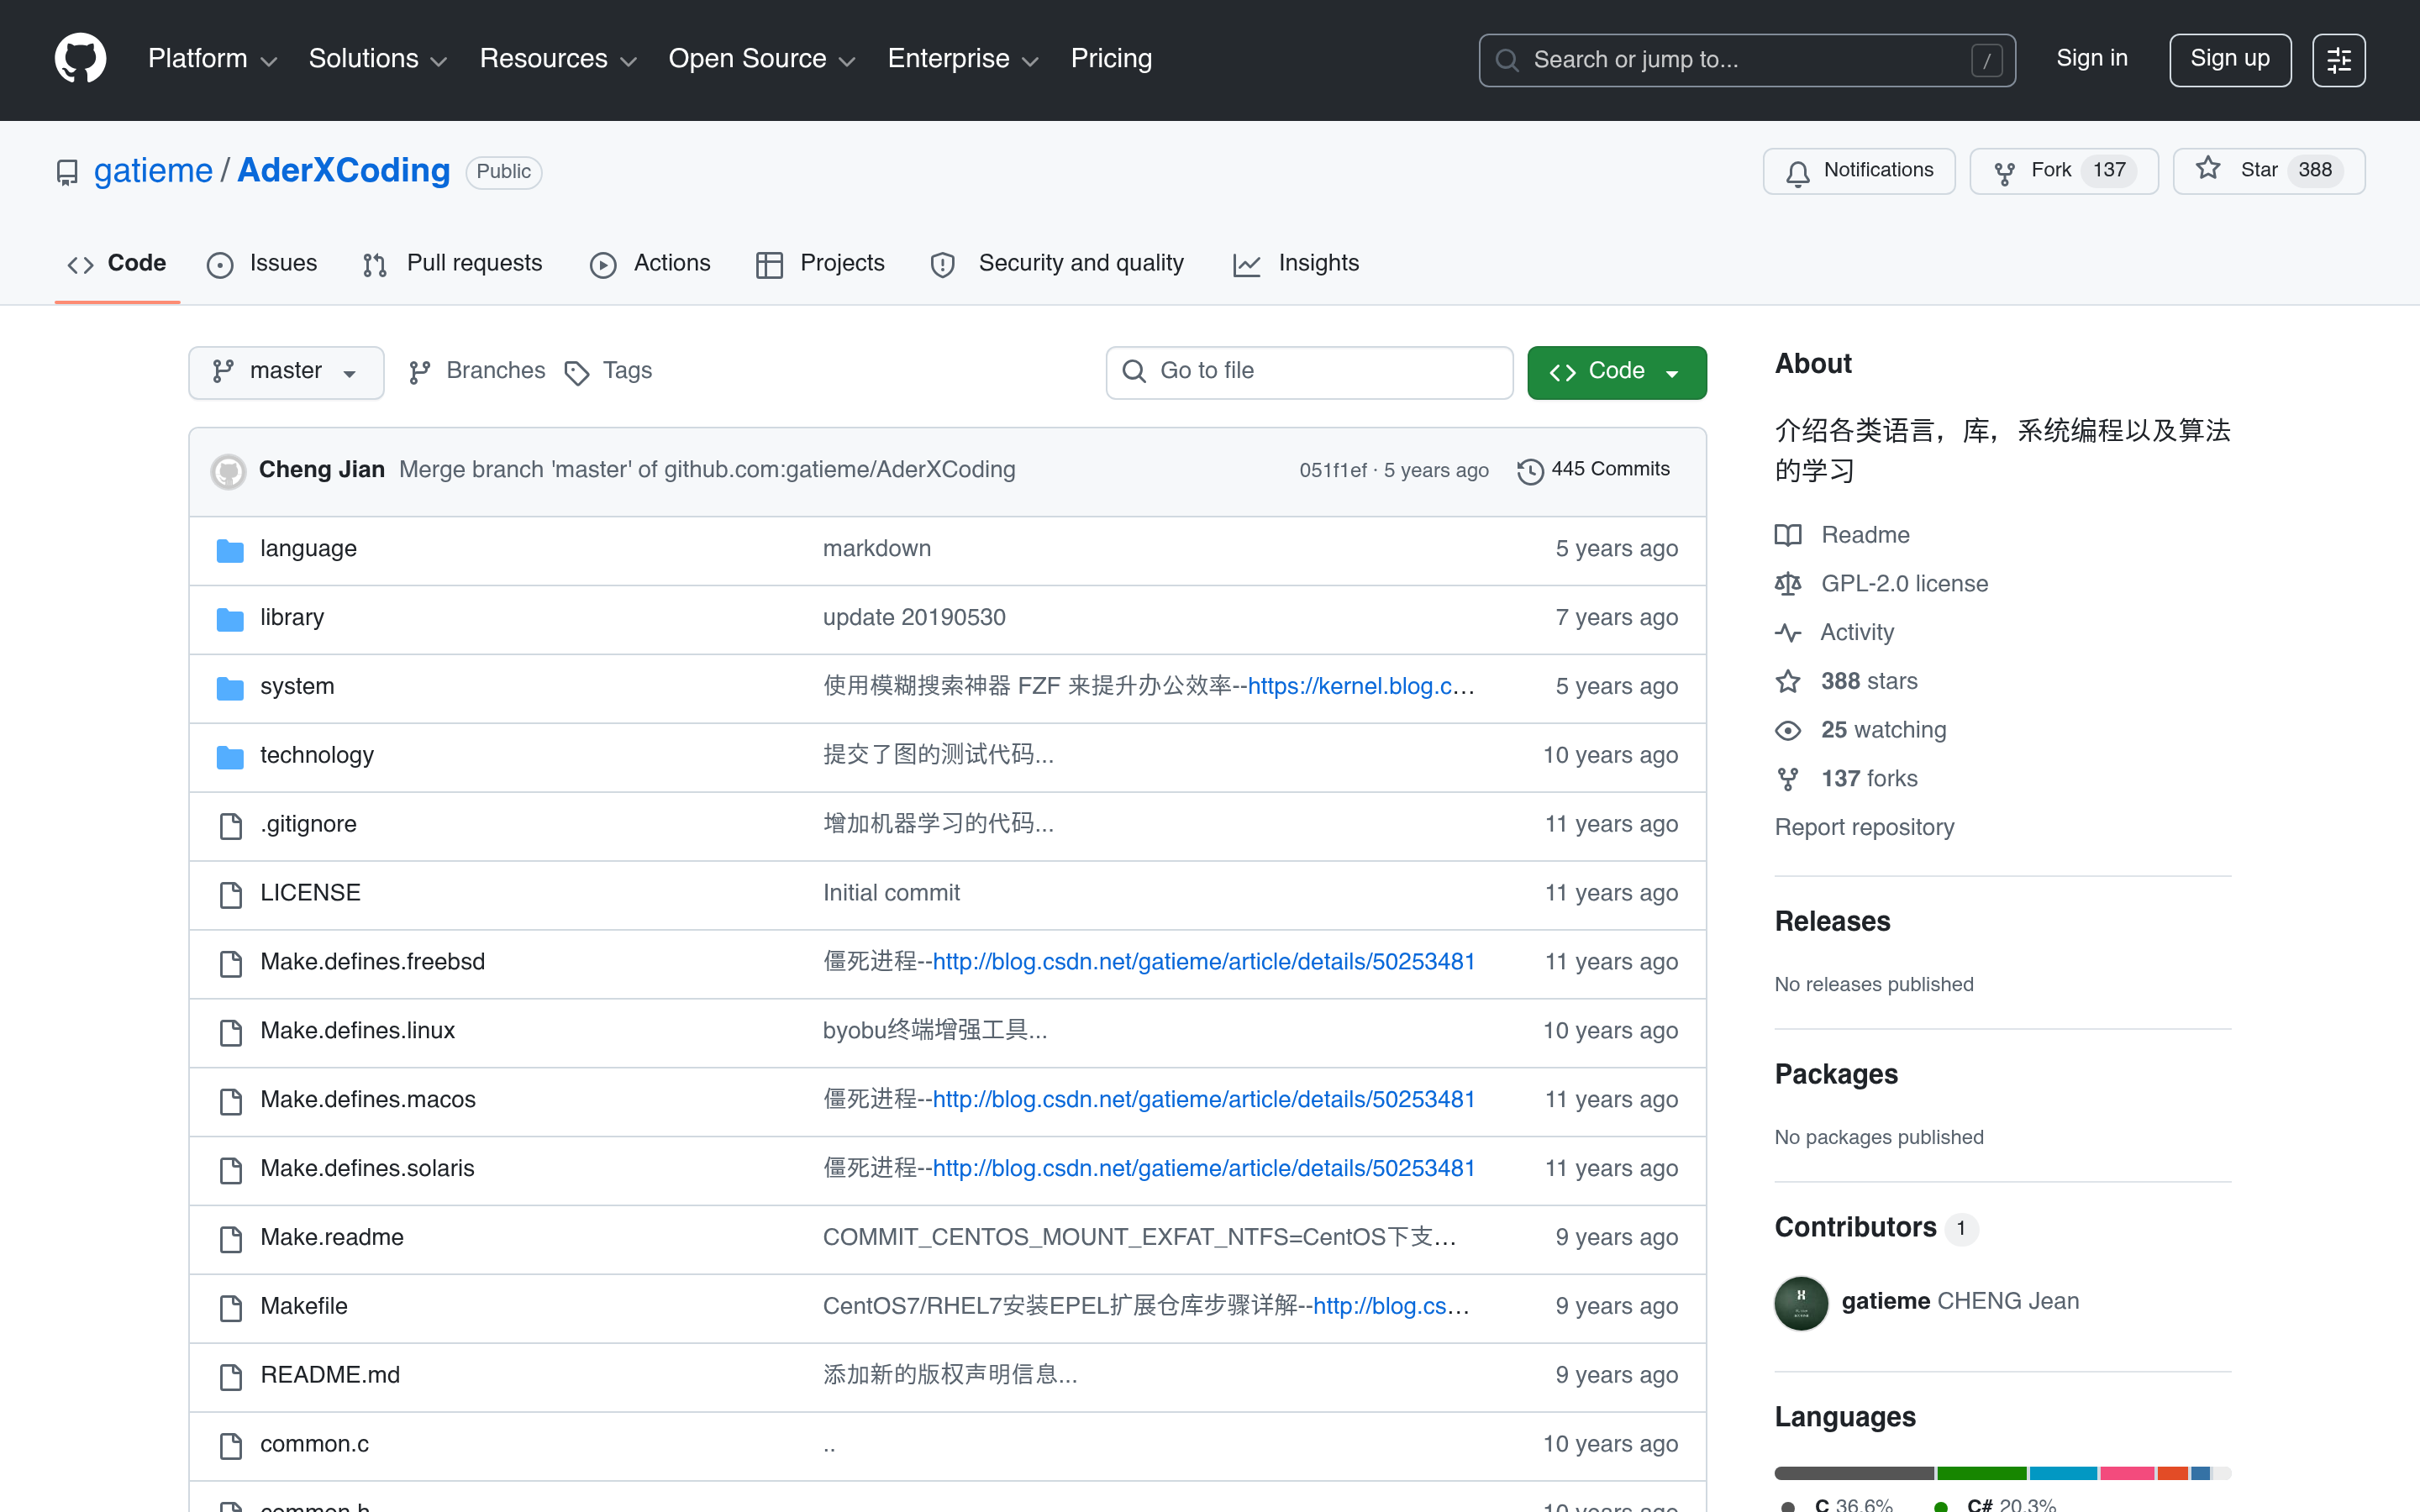
Task: Open the Make.defines.macos file
Action: coord(368,1100)
